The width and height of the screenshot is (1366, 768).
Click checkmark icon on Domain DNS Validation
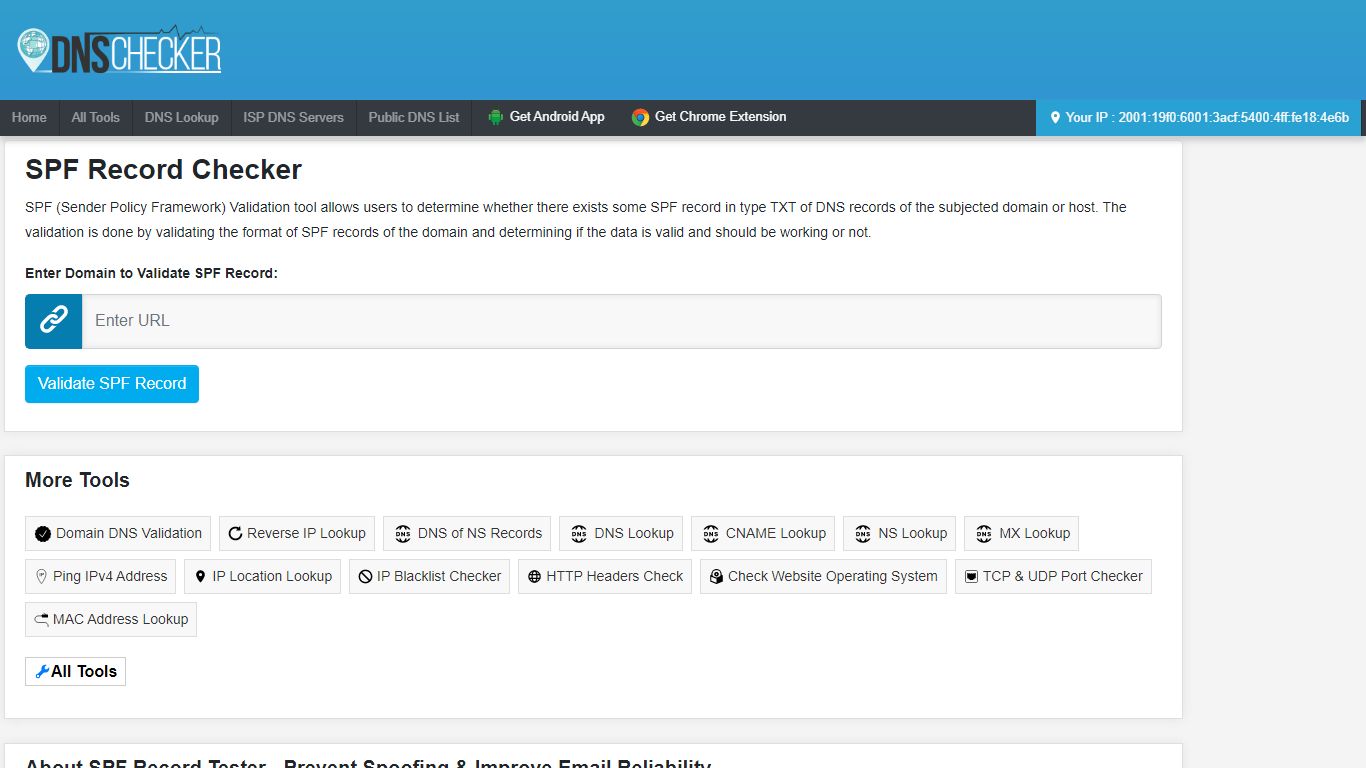43,534
